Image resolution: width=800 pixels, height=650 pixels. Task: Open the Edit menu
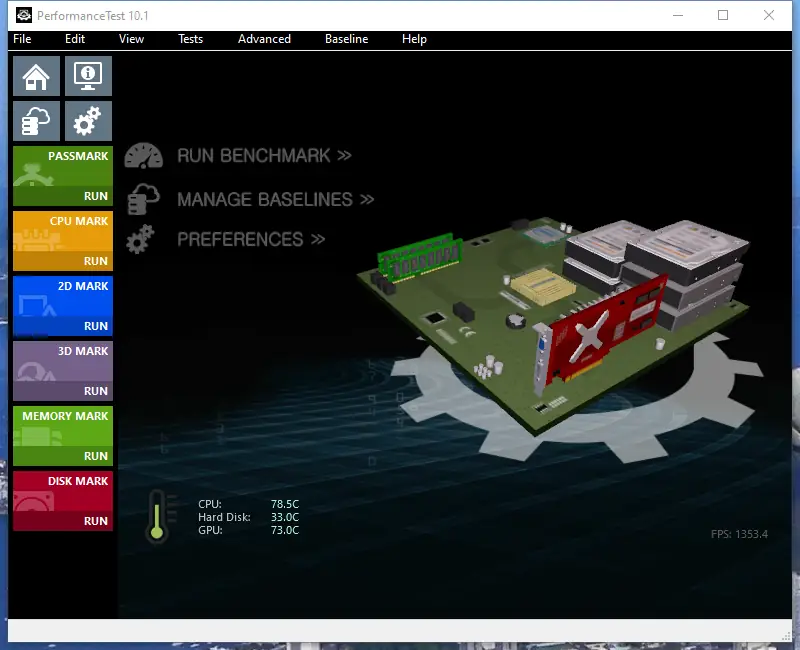pos(74,39)
